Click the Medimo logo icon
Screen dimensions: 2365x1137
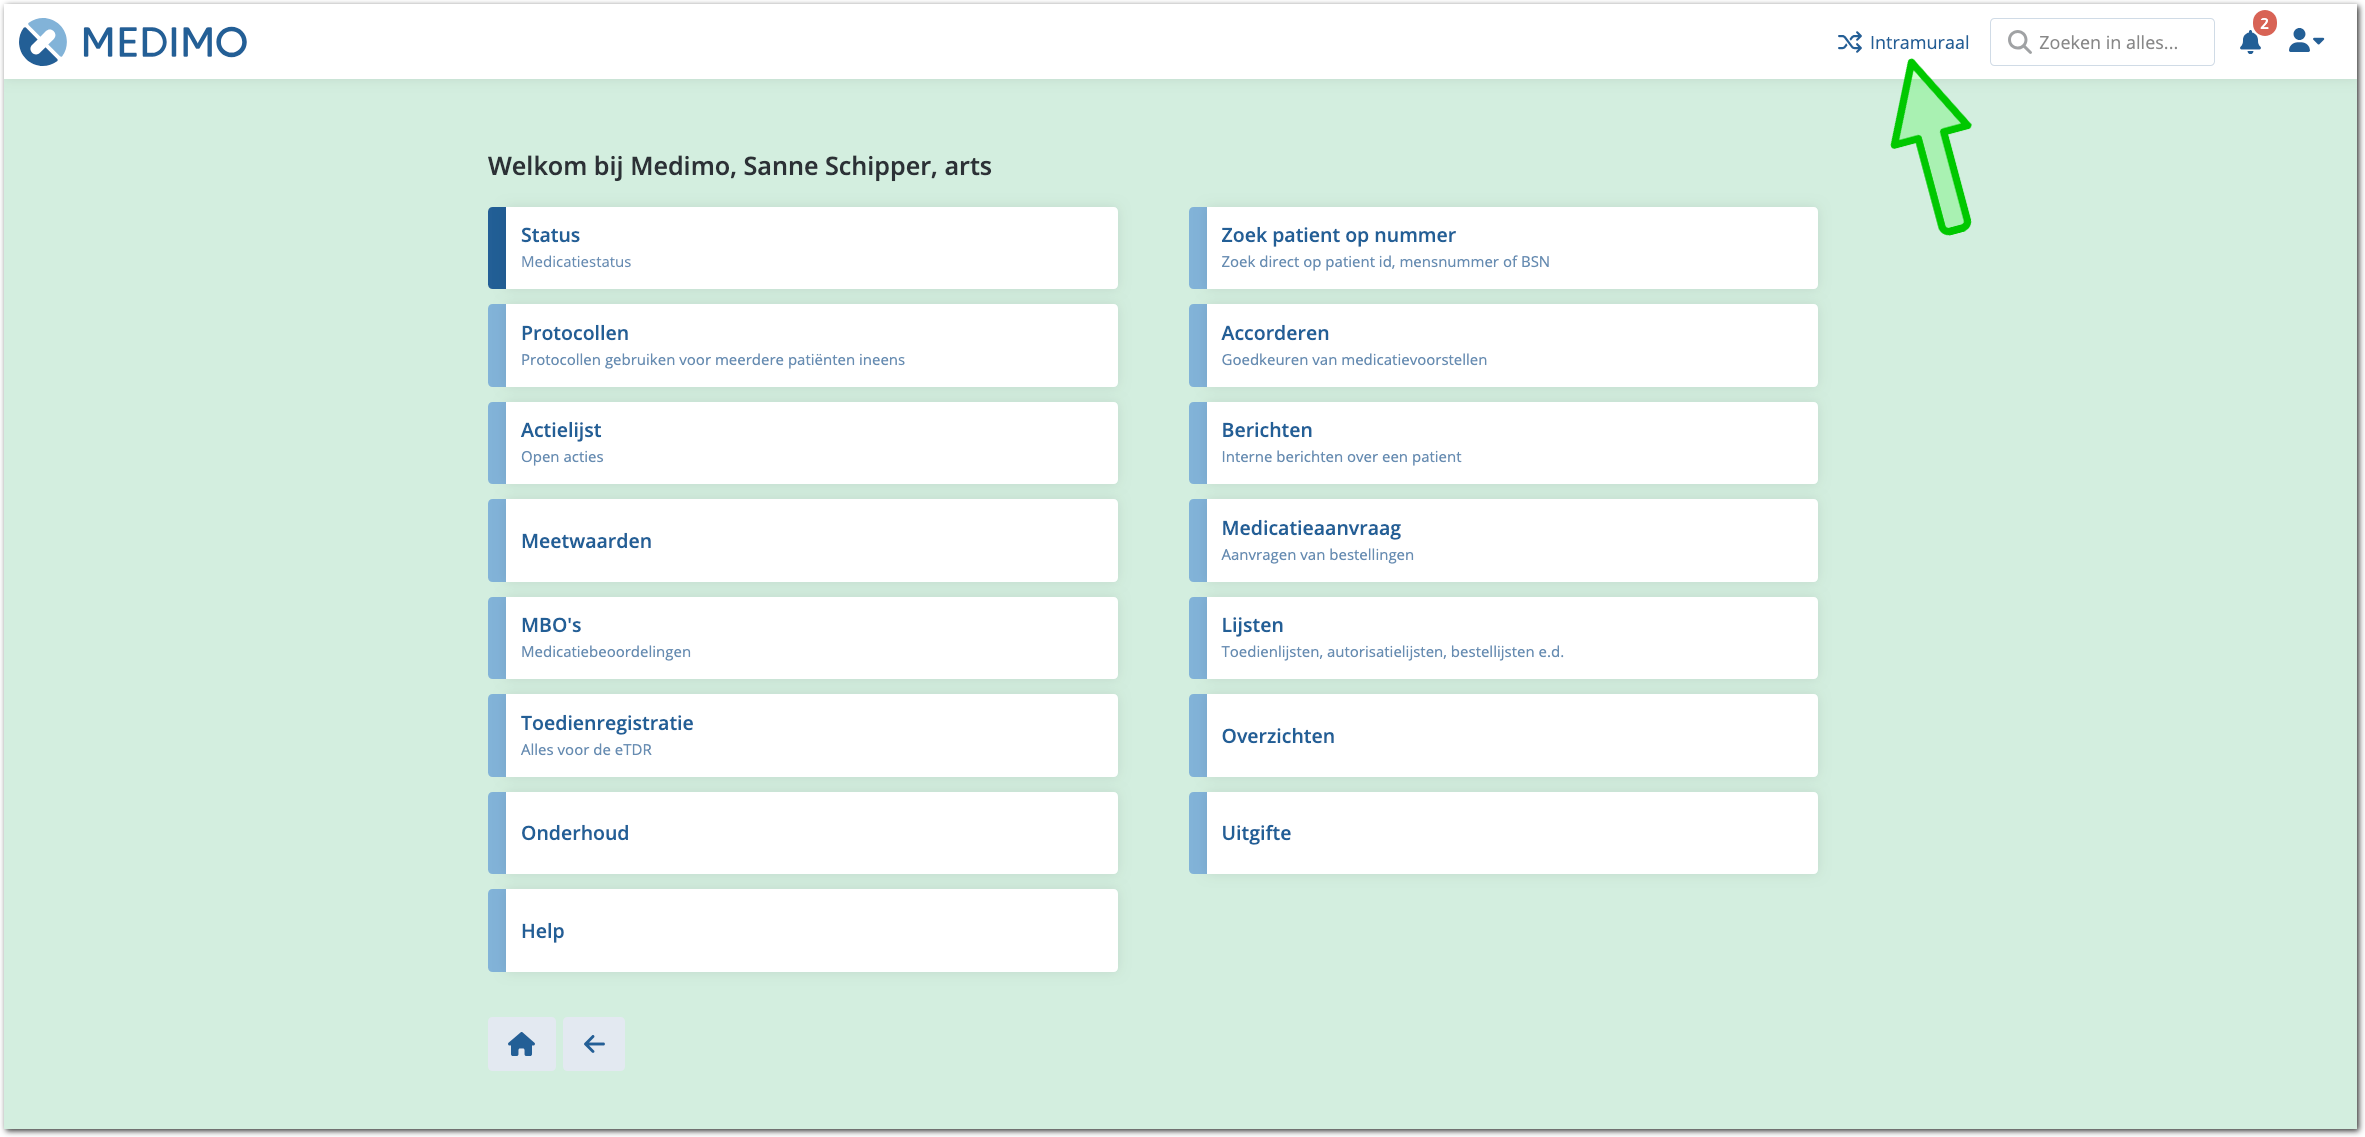pos(43,42)
